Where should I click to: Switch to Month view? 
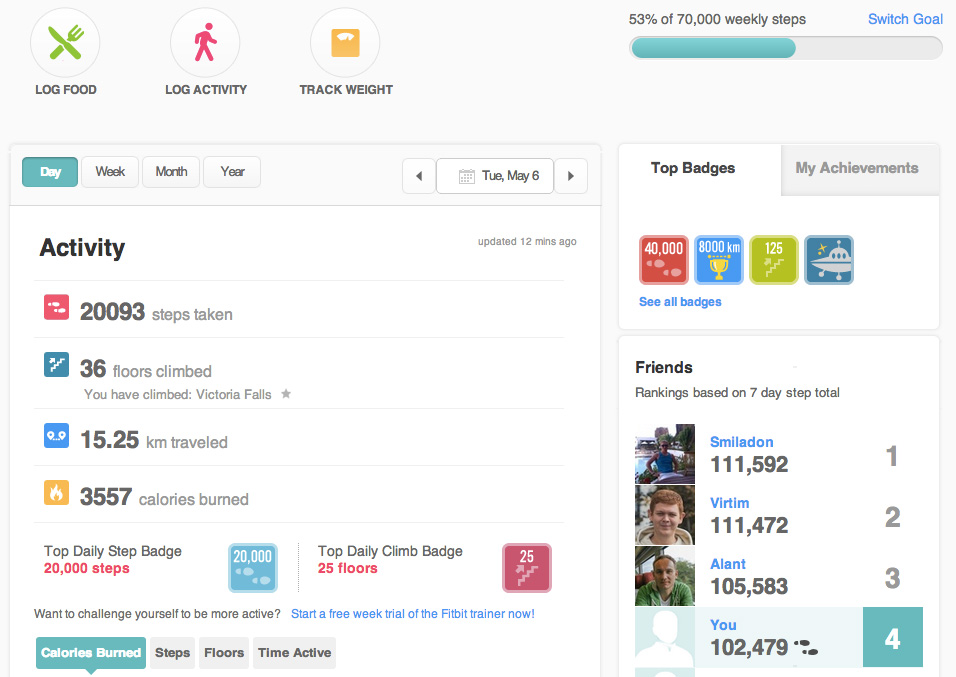pos(171,172)
